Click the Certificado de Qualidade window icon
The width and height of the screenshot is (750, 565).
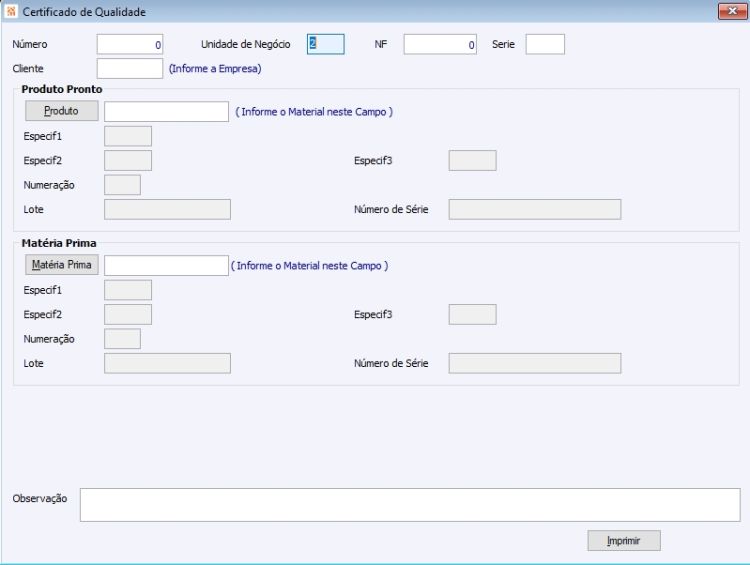[11, 11]
